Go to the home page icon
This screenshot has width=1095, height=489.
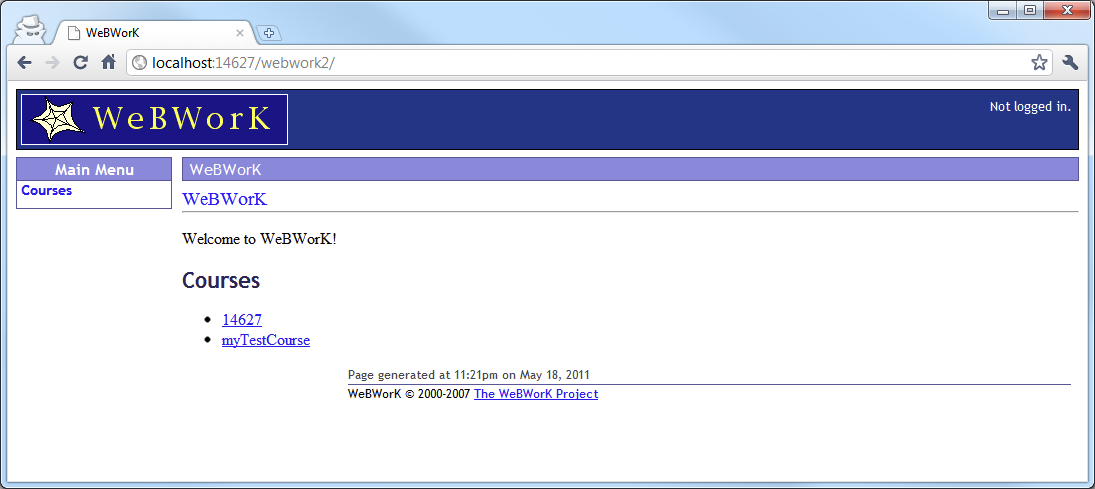[x=108, y=63]
